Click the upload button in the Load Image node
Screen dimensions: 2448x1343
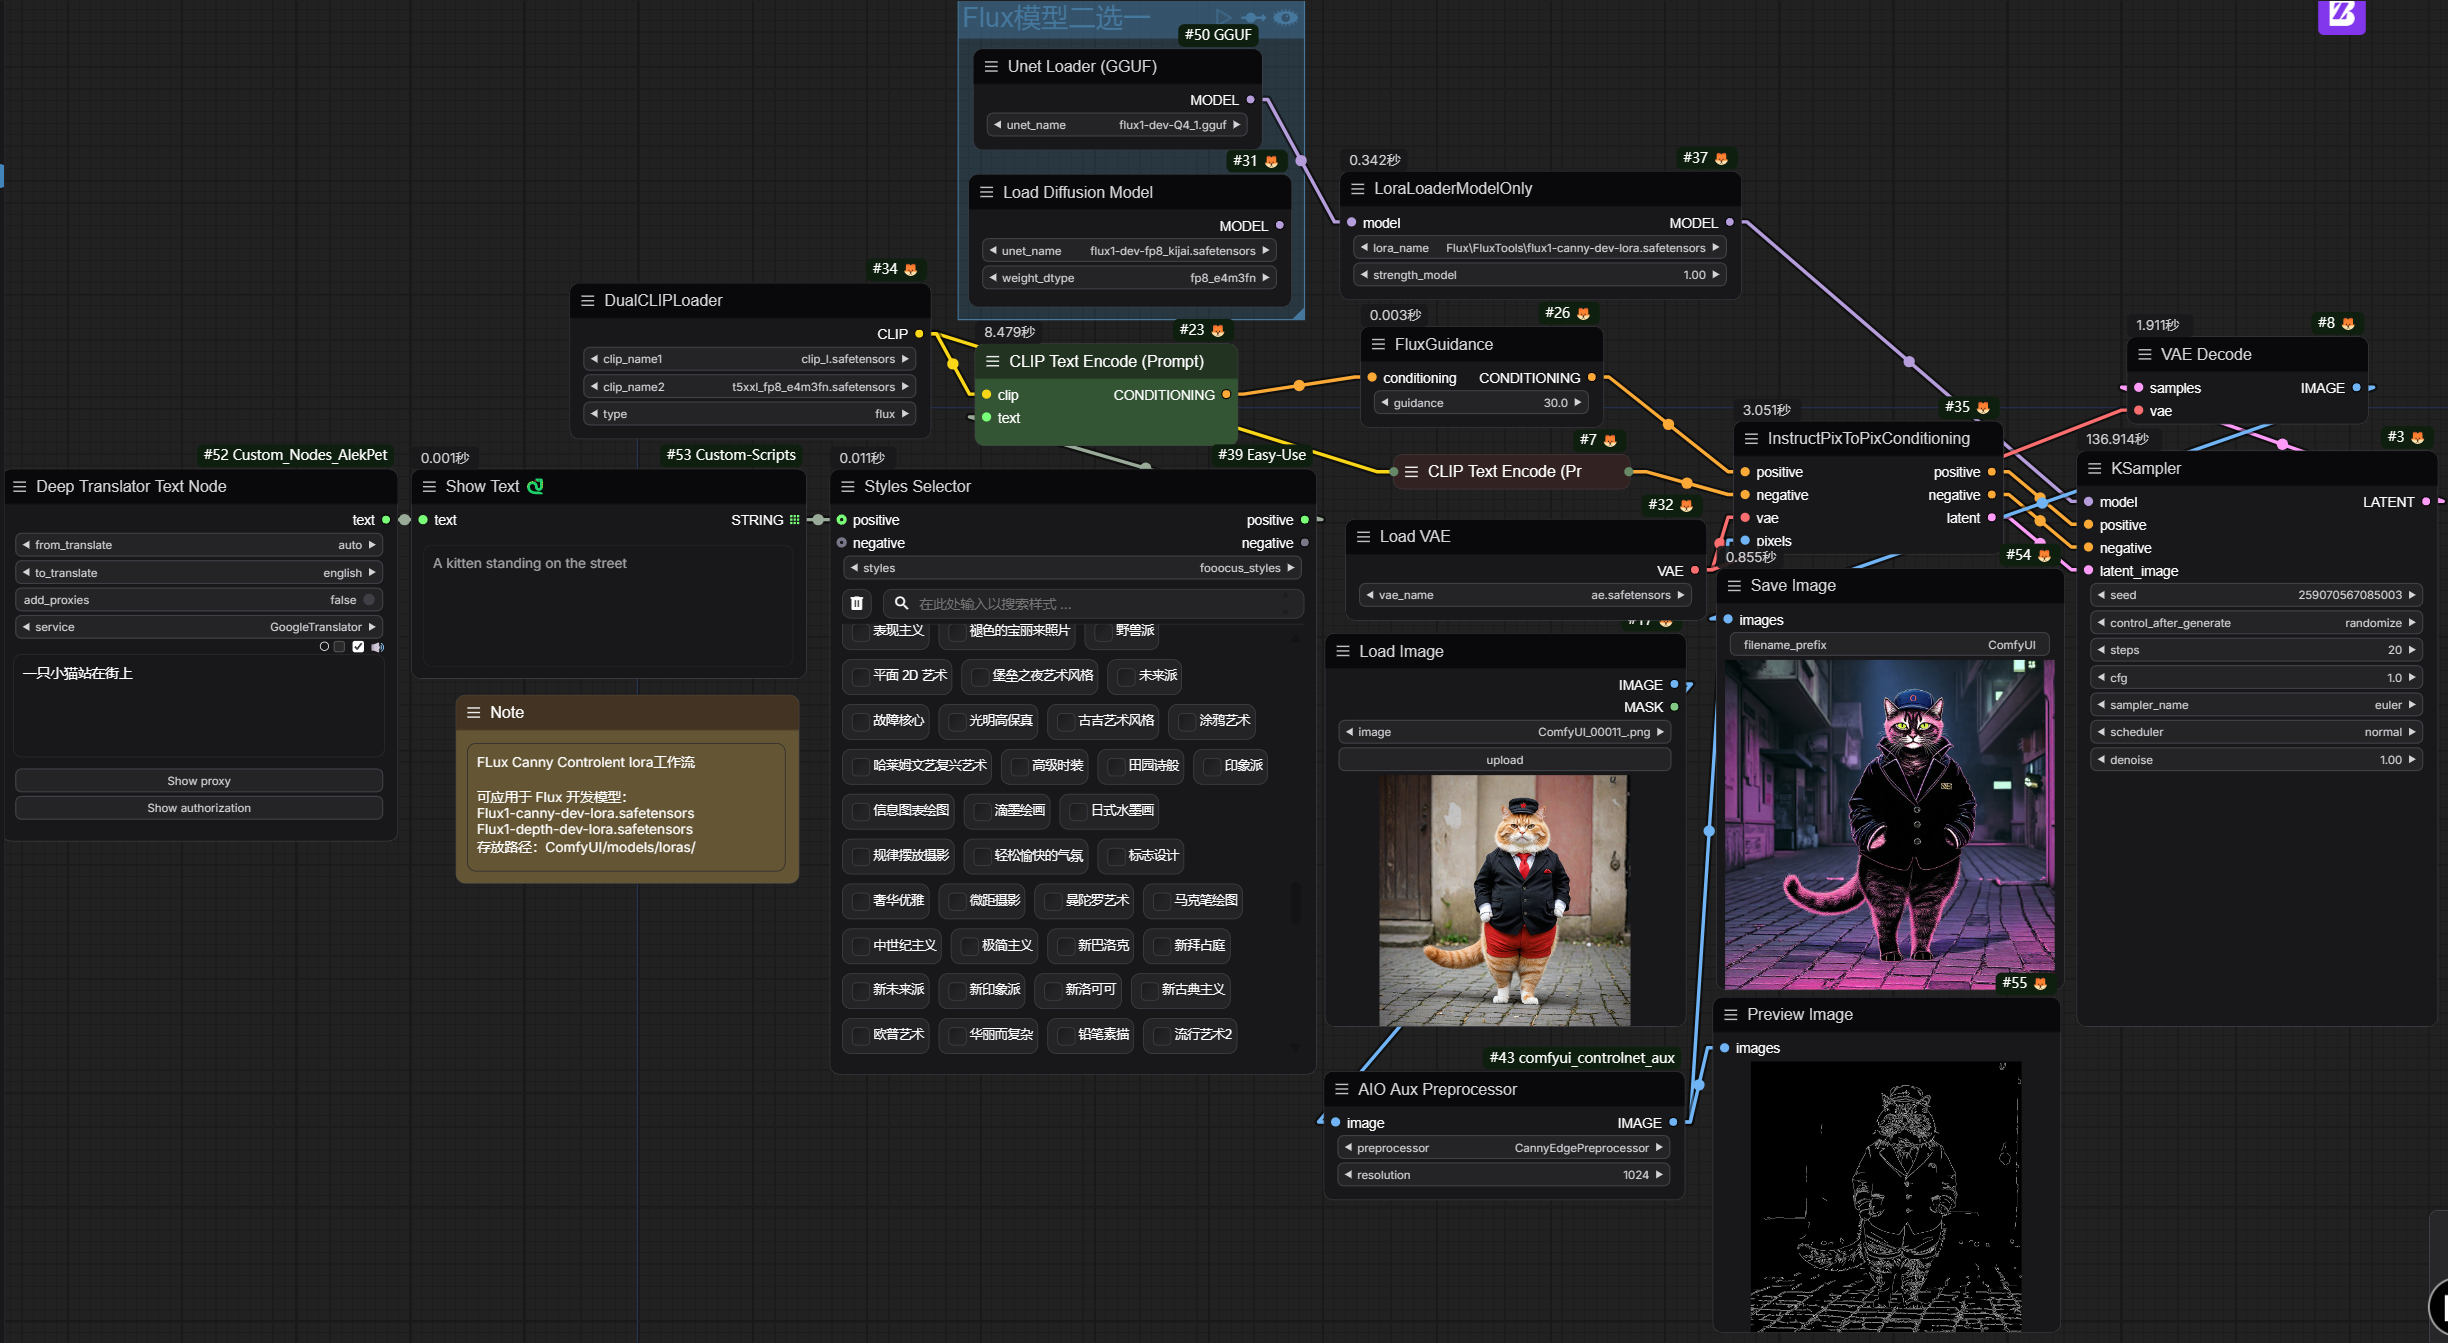1504,759
